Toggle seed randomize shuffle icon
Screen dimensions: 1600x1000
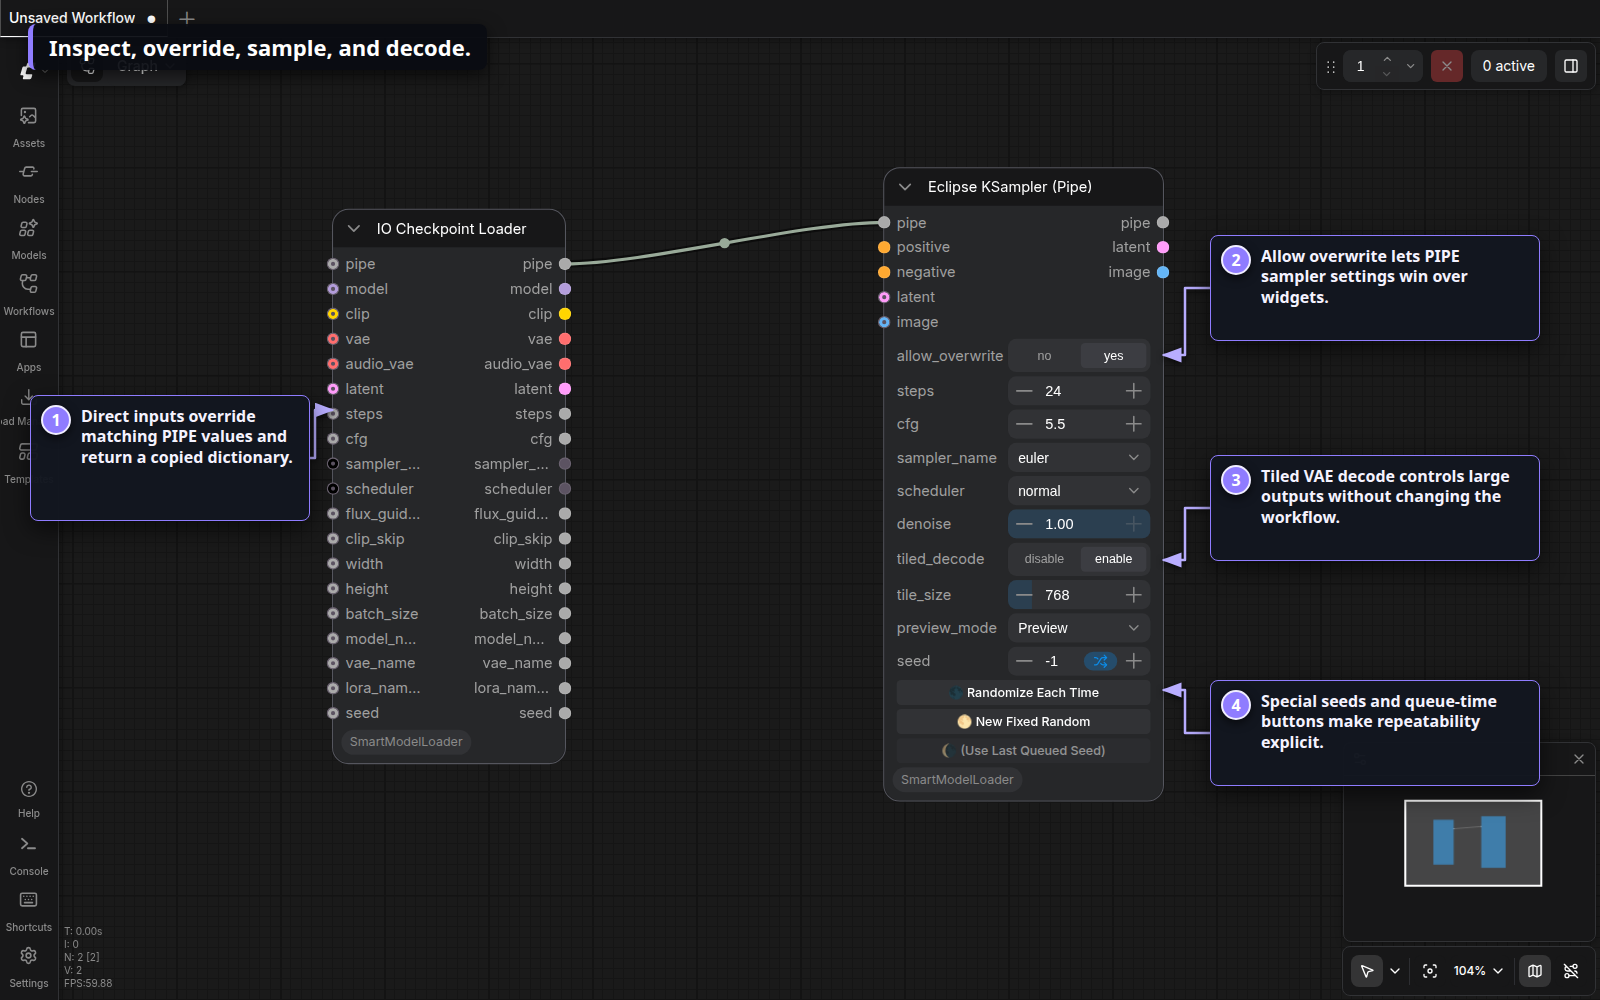pyautogui.click(x=1100, y=661)
